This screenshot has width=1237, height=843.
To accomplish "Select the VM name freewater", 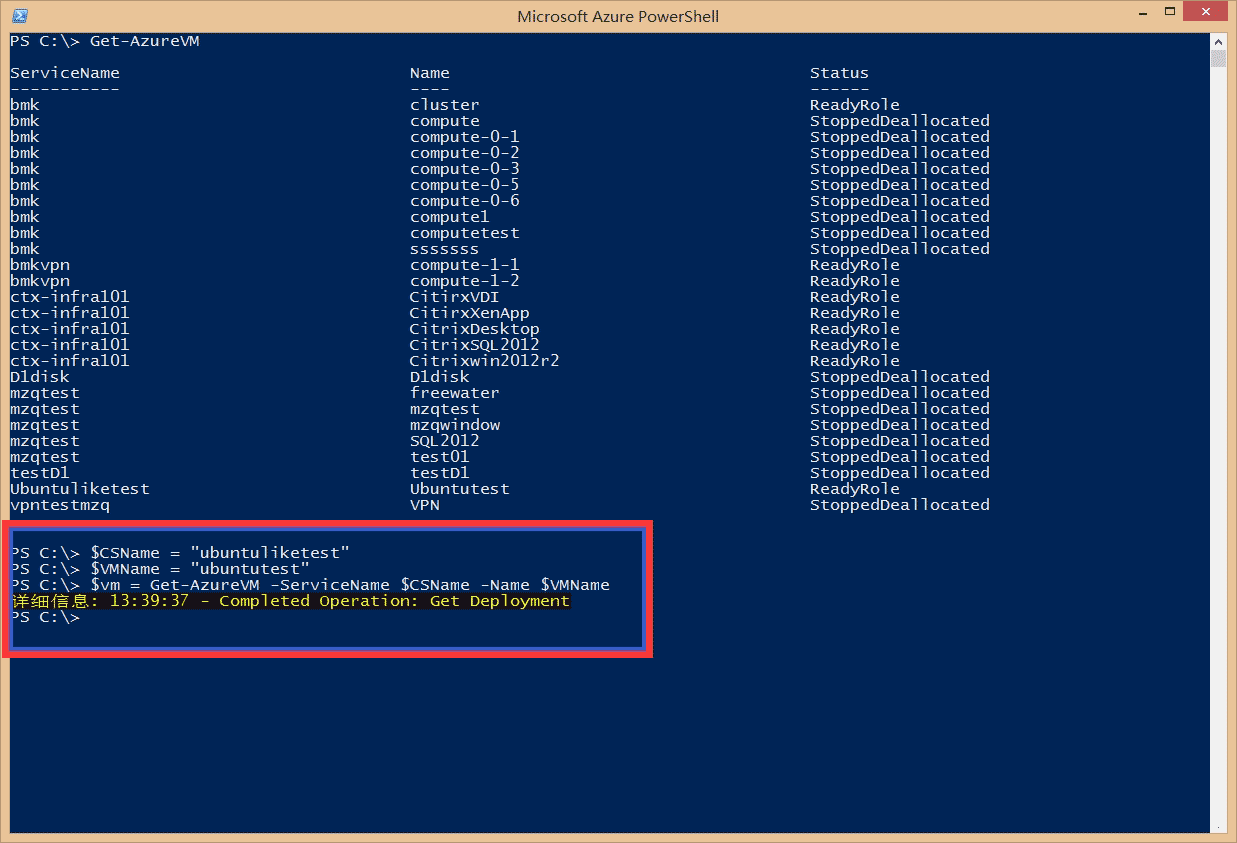I will tap(455, 393).
